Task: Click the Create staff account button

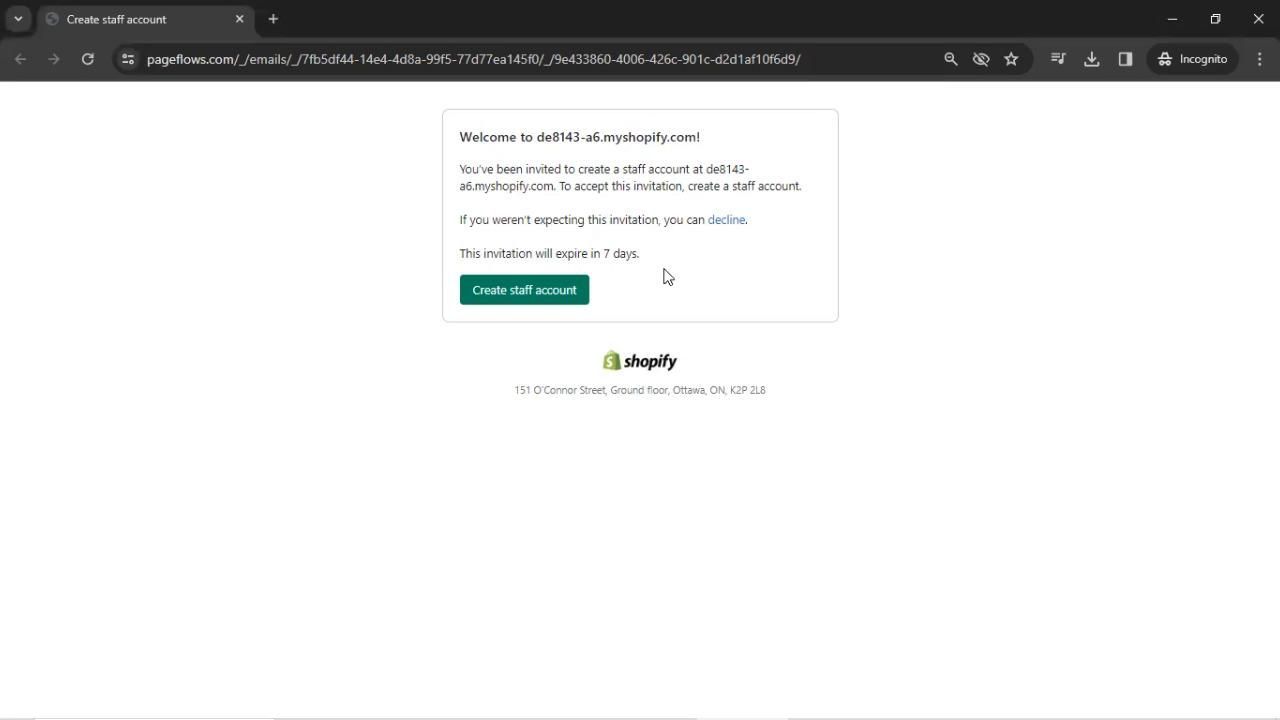Action: (524, 290)
